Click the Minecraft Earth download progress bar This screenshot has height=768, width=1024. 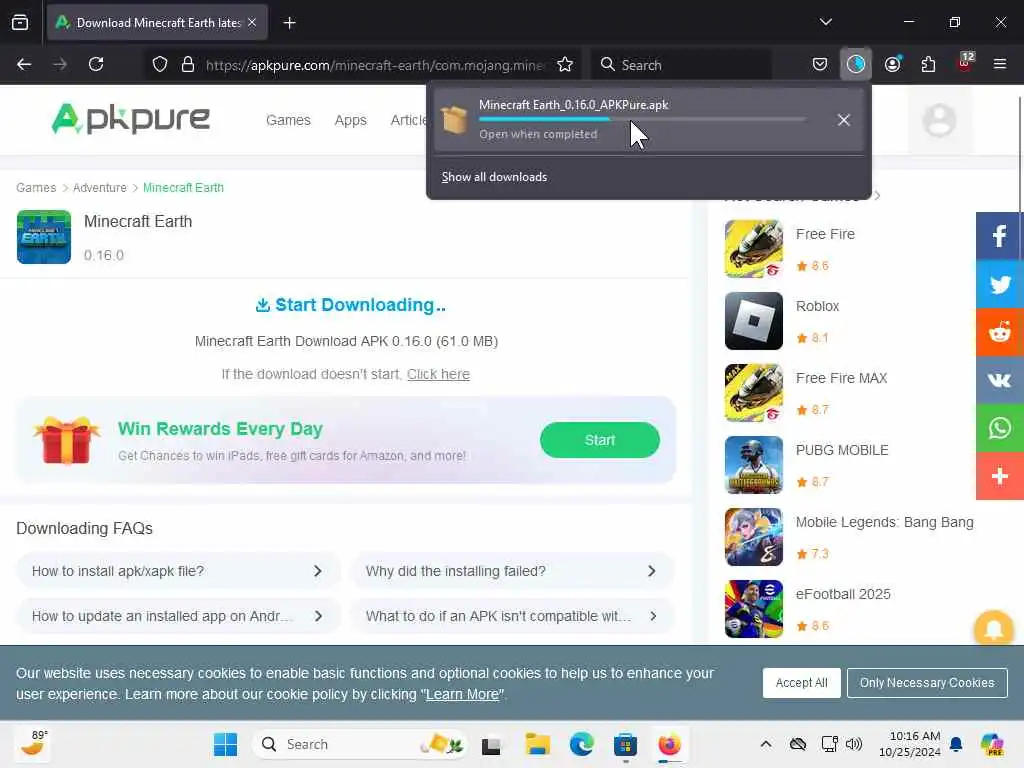tap(642, 119)
